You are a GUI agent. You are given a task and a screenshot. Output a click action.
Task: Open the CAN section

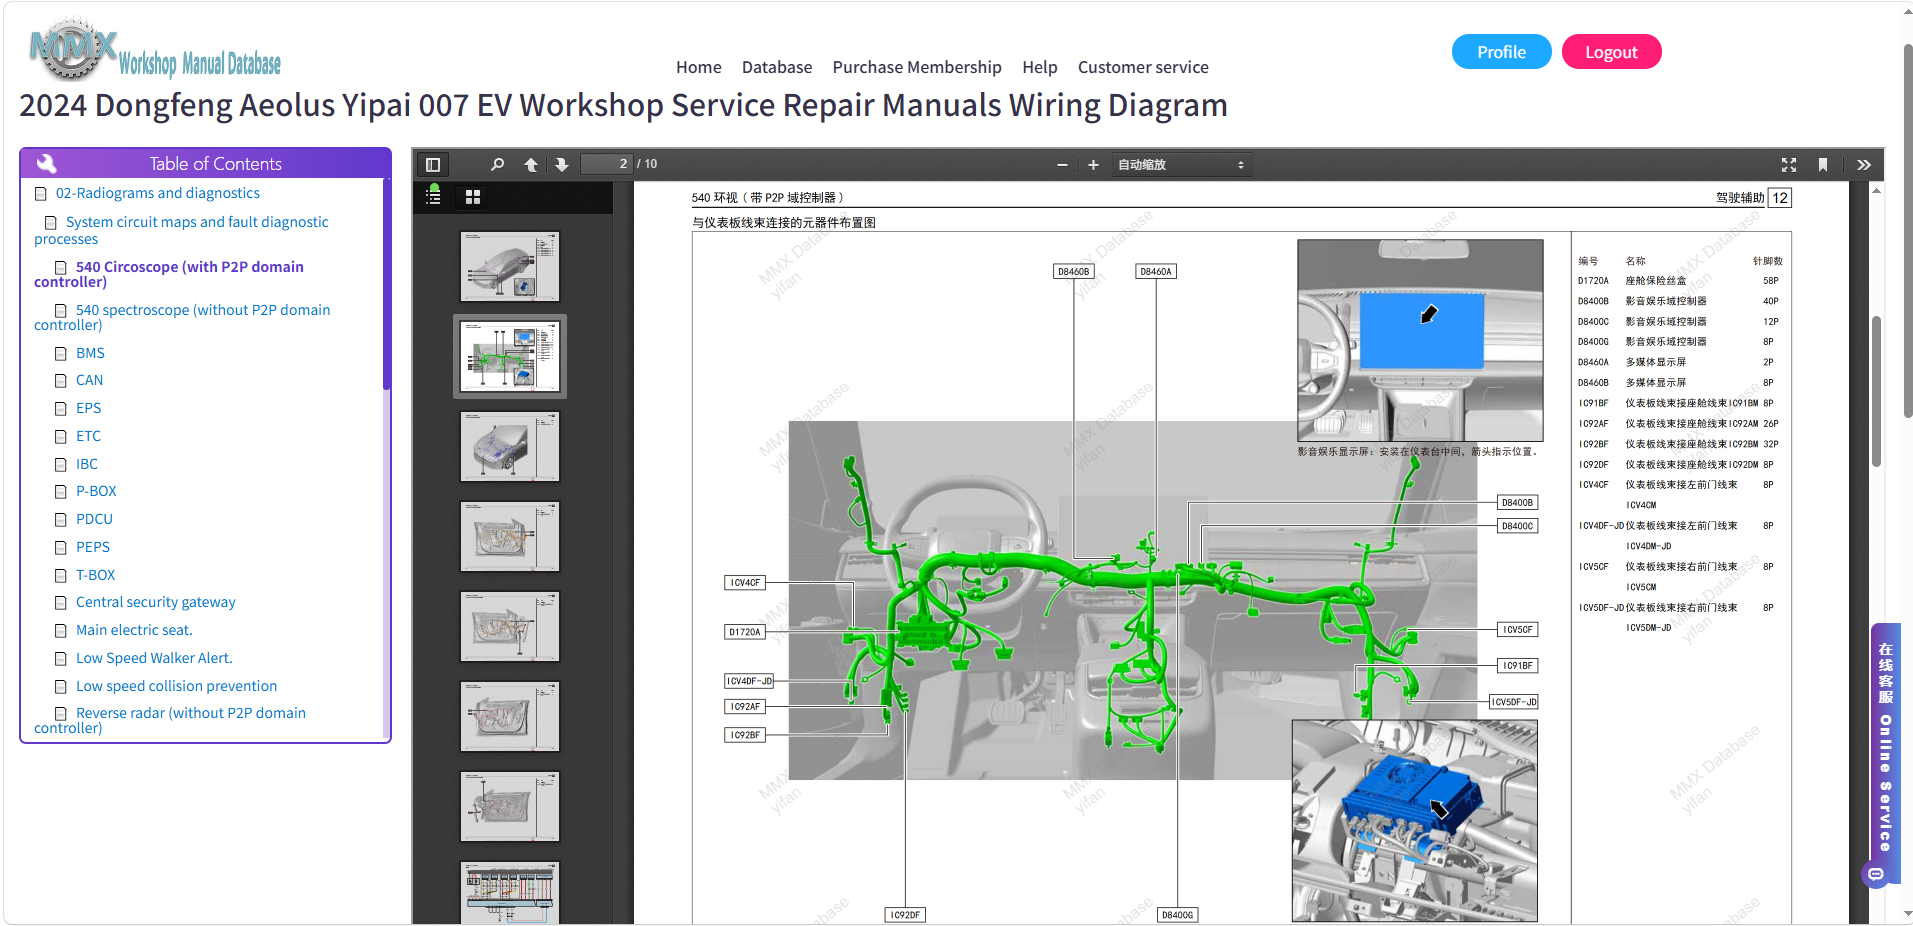point(89,380)
